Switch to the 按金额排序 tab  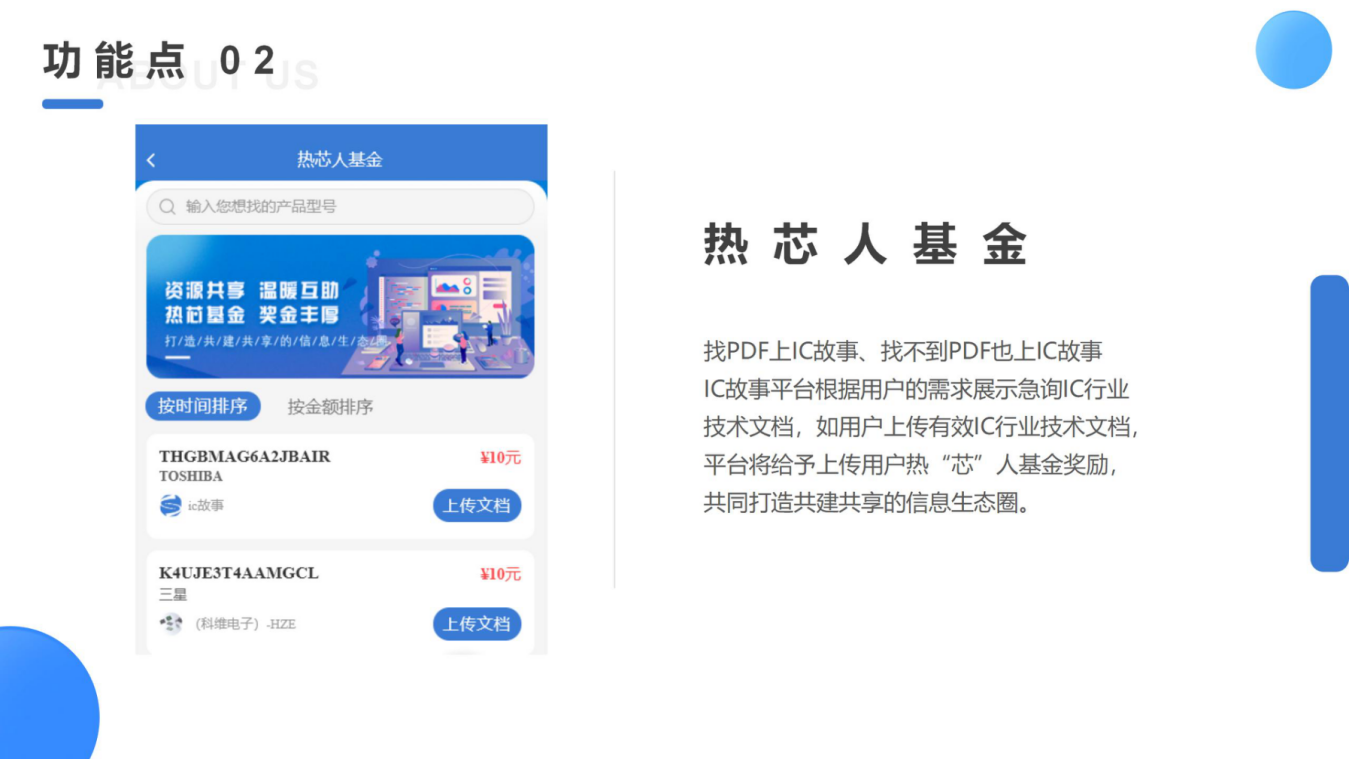[x=330, y=407]
